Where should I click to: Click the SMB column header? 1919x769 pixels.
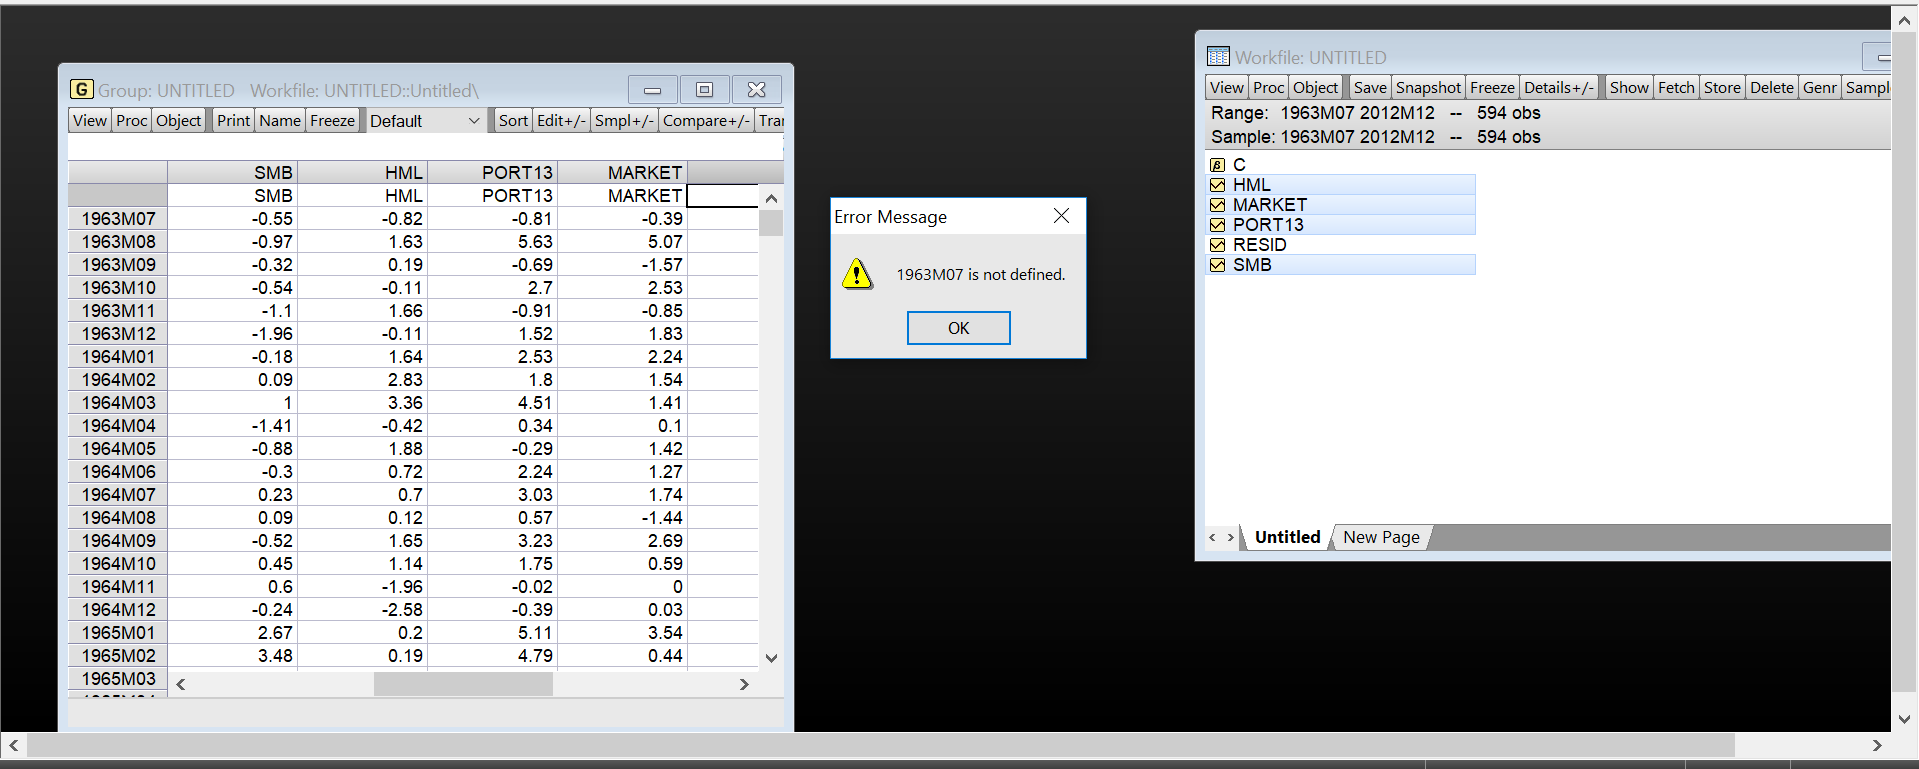point(232,173)
